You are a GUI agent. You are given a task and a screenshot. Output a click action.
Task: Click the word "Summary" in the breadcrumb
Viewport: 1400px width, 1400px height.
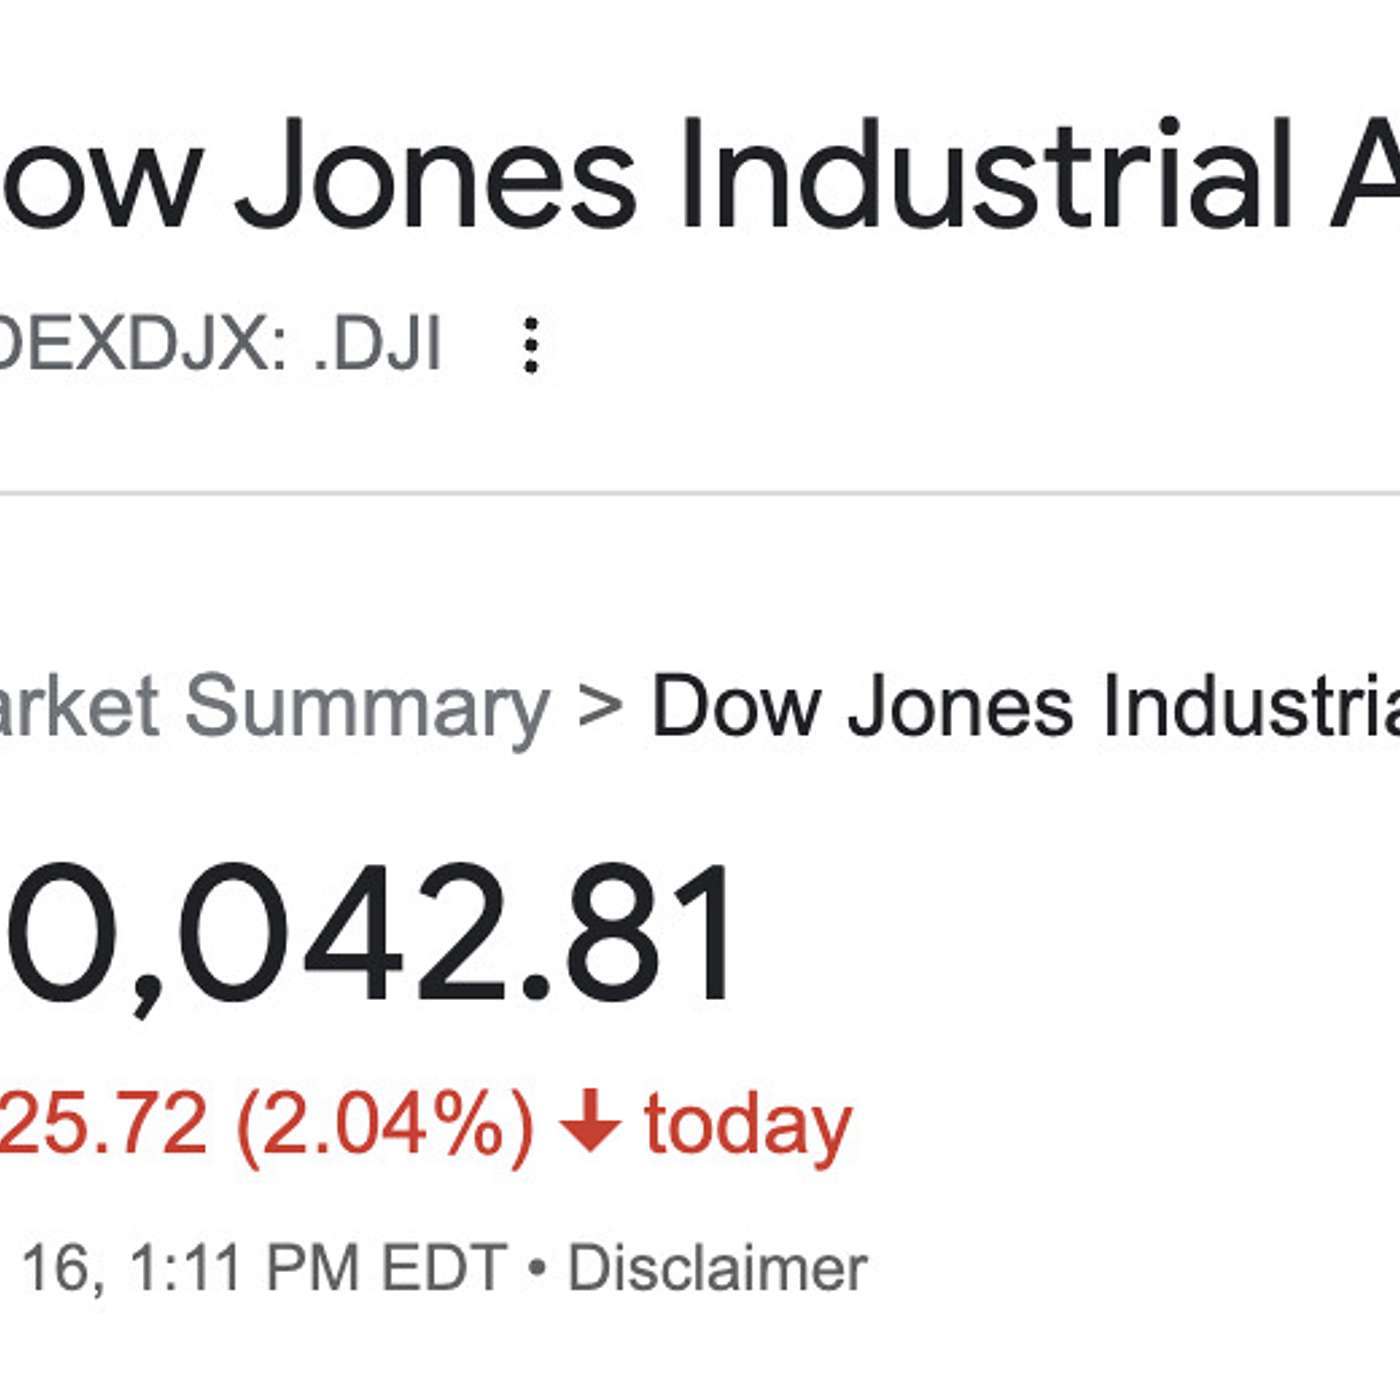(367, 708)
